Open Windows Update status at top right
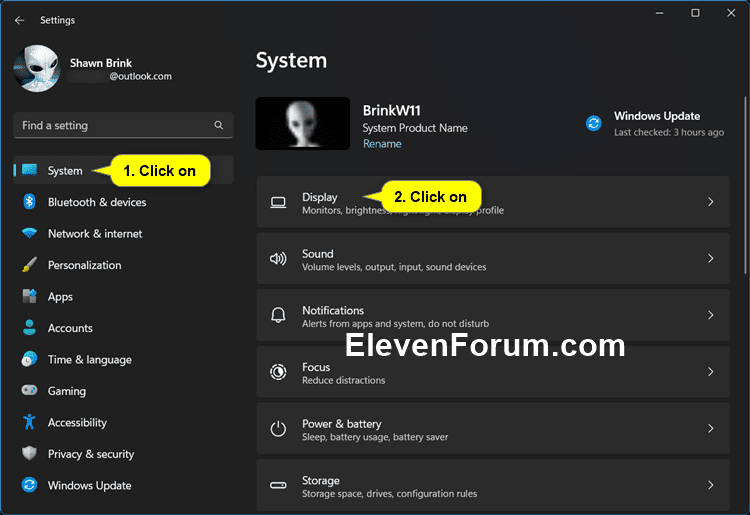Screen dimensions: 750x515 point(654,123)
